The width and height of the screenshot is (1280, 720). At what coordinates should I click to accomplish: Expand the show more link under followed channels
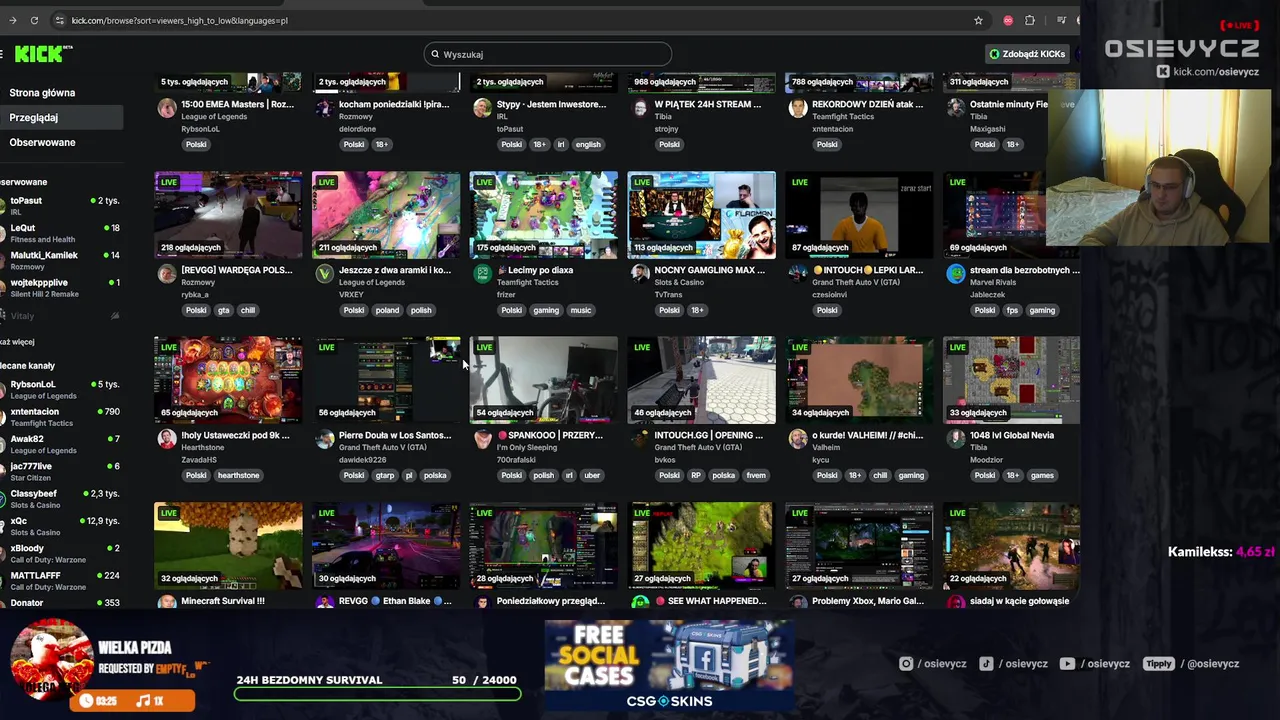pos(17,342)
